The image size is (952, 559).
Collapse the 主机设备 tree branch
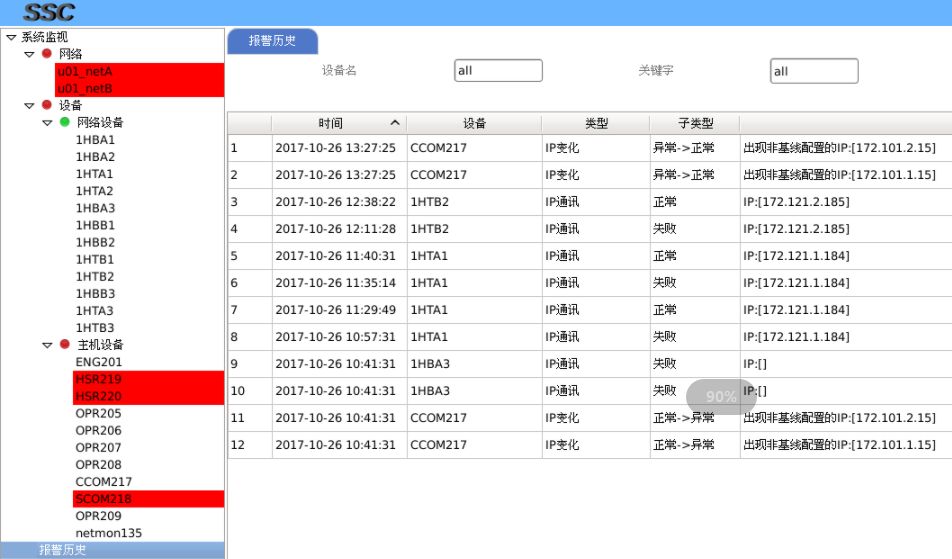pyautogui.click(x=47, y=344)
